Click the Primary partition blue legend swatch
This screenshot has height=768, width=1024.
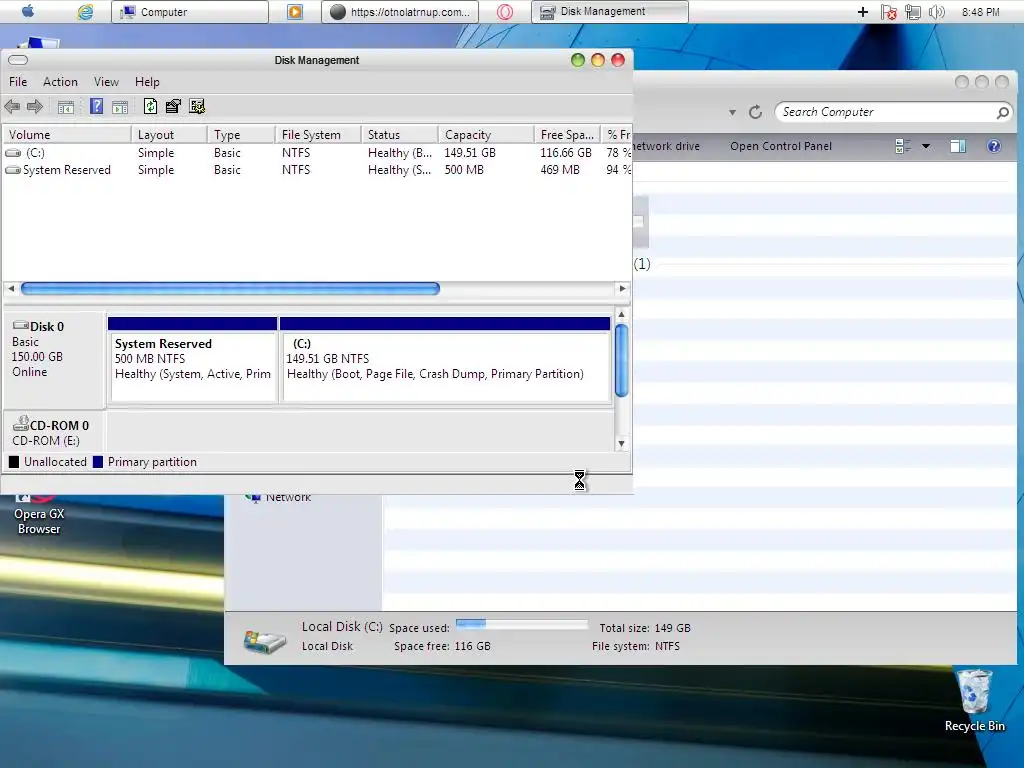point(98,462)
